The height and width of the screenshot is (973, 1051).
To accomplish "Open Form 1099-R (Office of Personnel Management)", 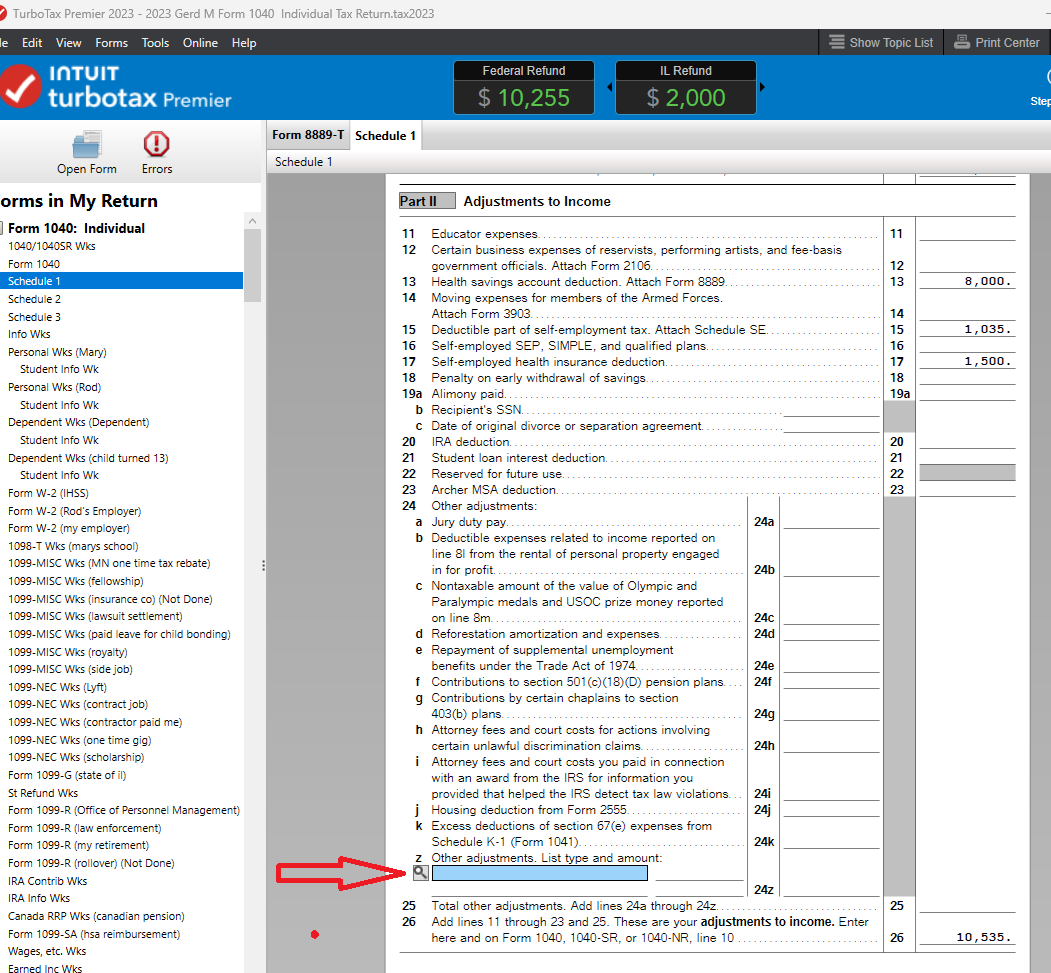I will [123, 810].
